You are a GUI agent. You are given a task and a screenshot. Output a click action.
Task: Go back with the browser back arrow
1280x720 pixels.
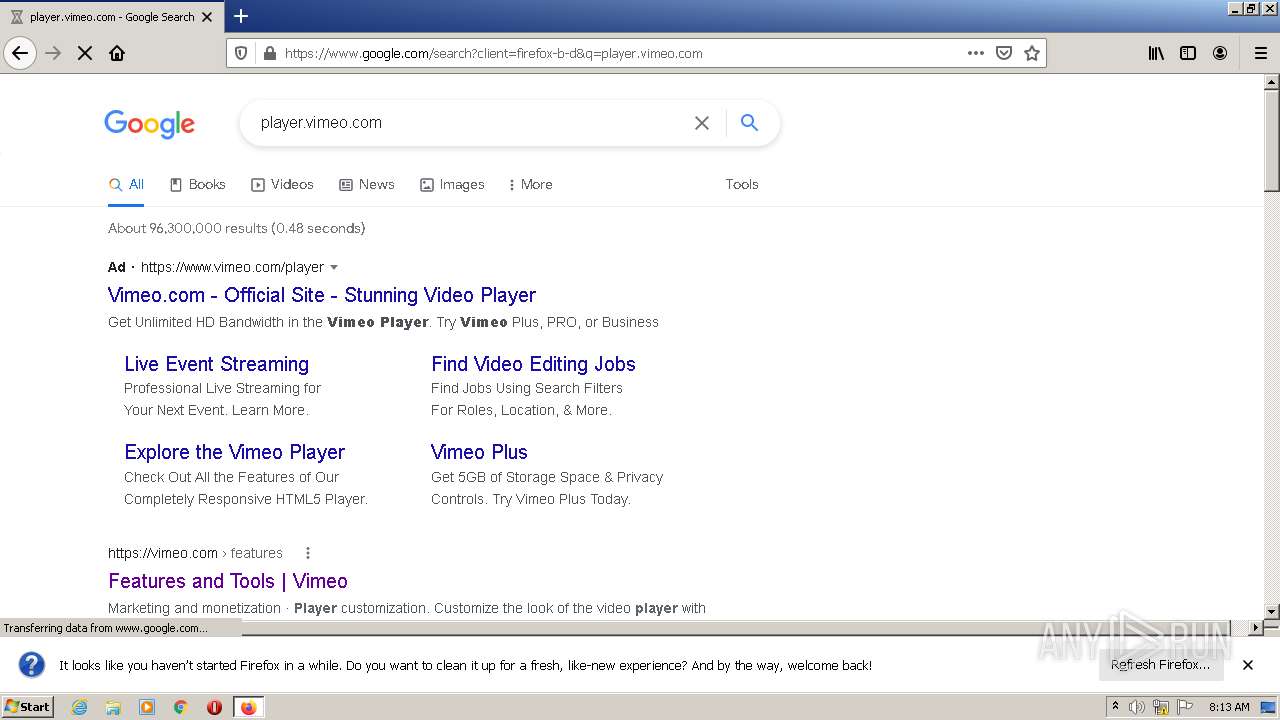(20, 53)
